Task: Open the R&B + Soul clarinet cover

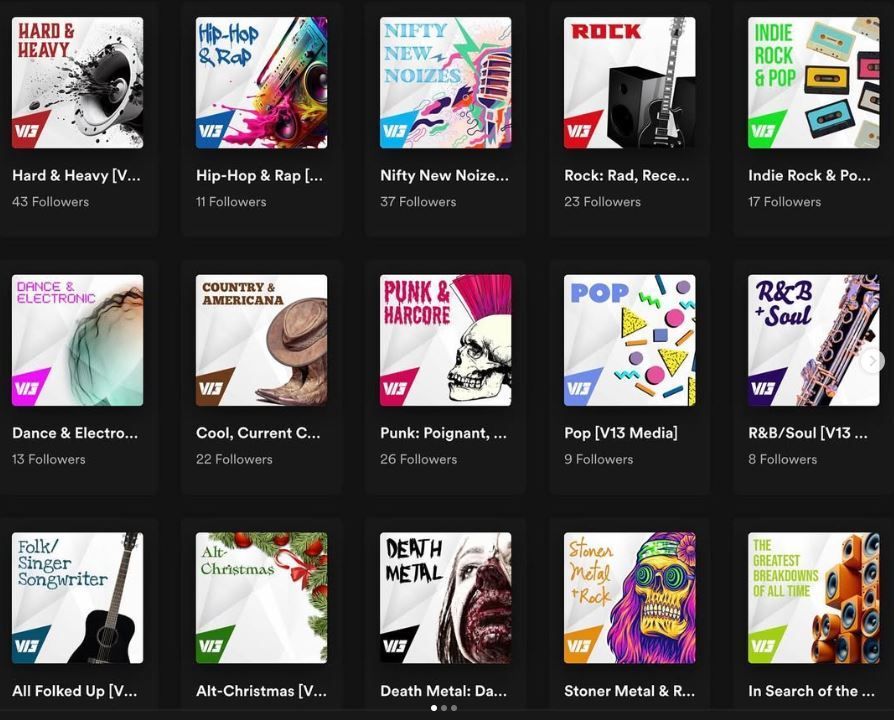Action: click(x=813, y=340)
